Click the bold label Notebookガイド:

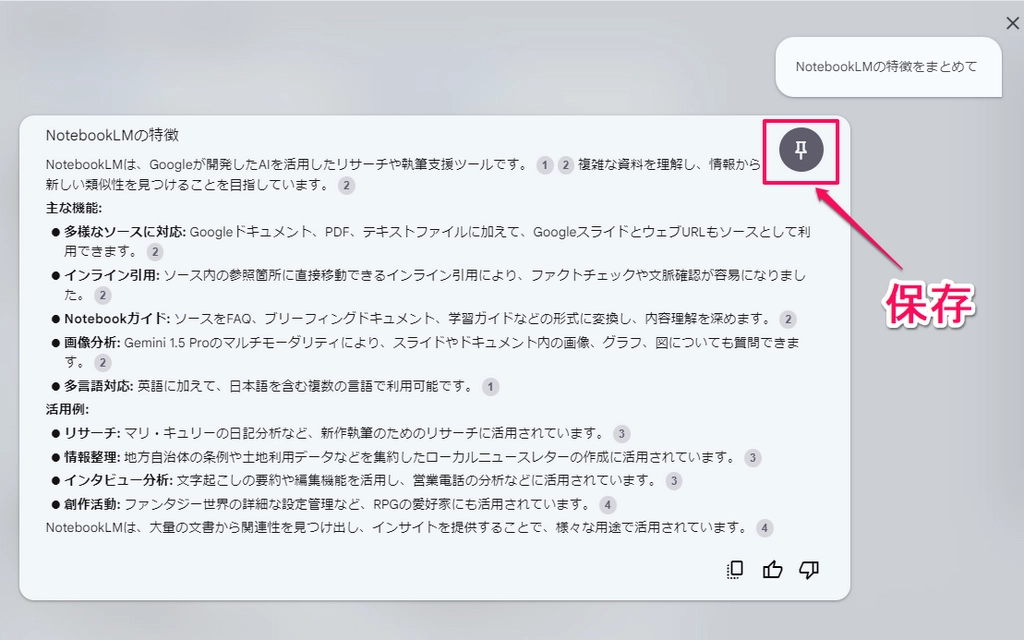(x=117, y=319)
